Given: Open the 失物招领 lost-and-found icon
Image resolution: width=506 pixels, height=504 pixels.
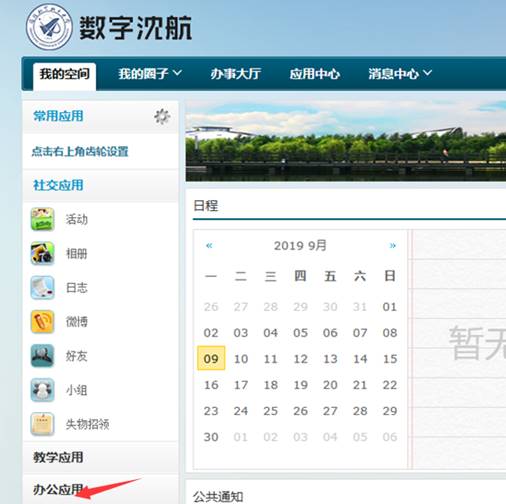Looking at the screenshot, I should pyautogui.click(x=42, y=424).
